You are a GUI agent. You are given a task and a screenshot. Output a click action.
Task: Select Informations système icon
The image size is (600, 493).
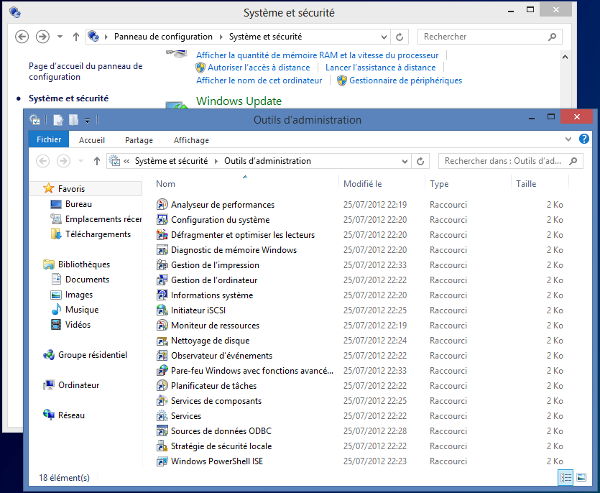(162, 295)
